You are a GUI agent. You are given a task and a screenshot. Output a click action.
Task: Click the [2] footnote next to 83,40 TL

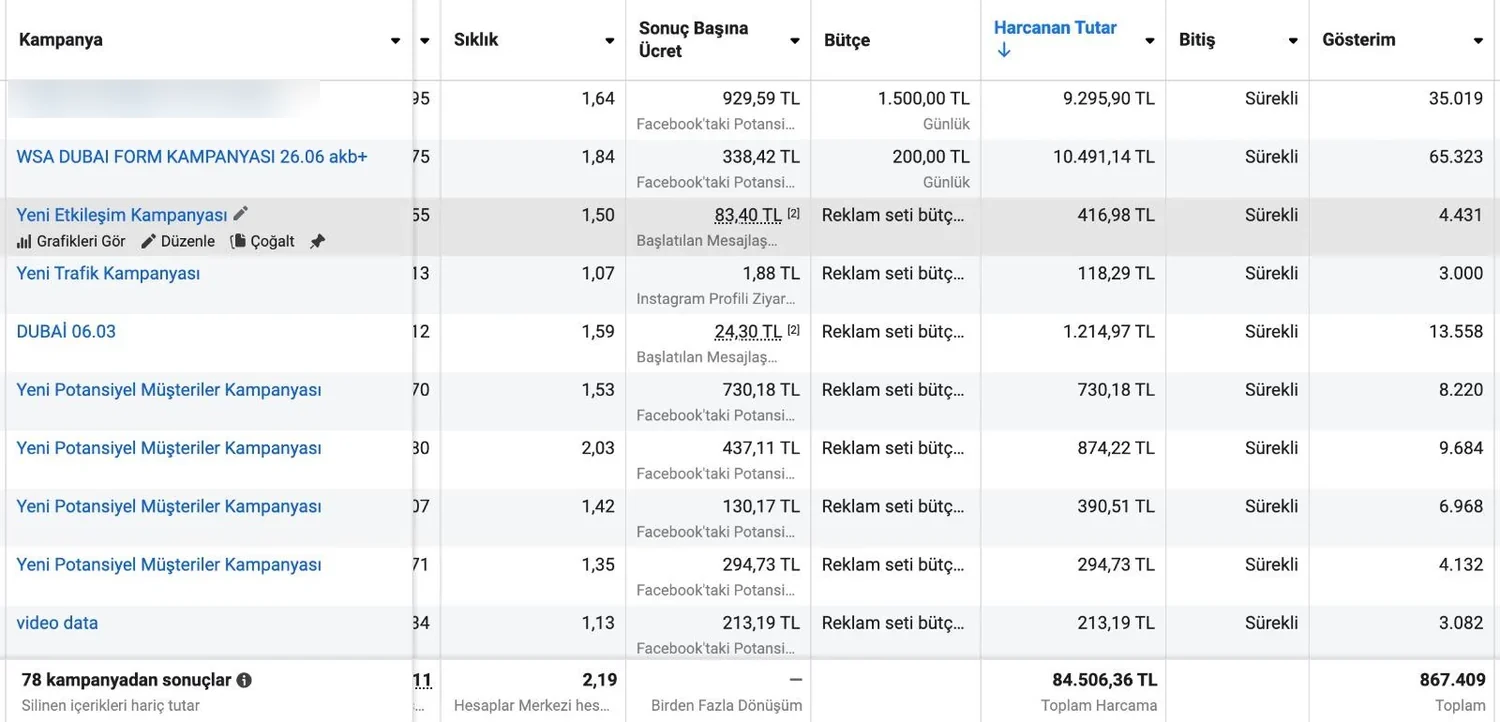pyautogui.click(x=794, y=213)
